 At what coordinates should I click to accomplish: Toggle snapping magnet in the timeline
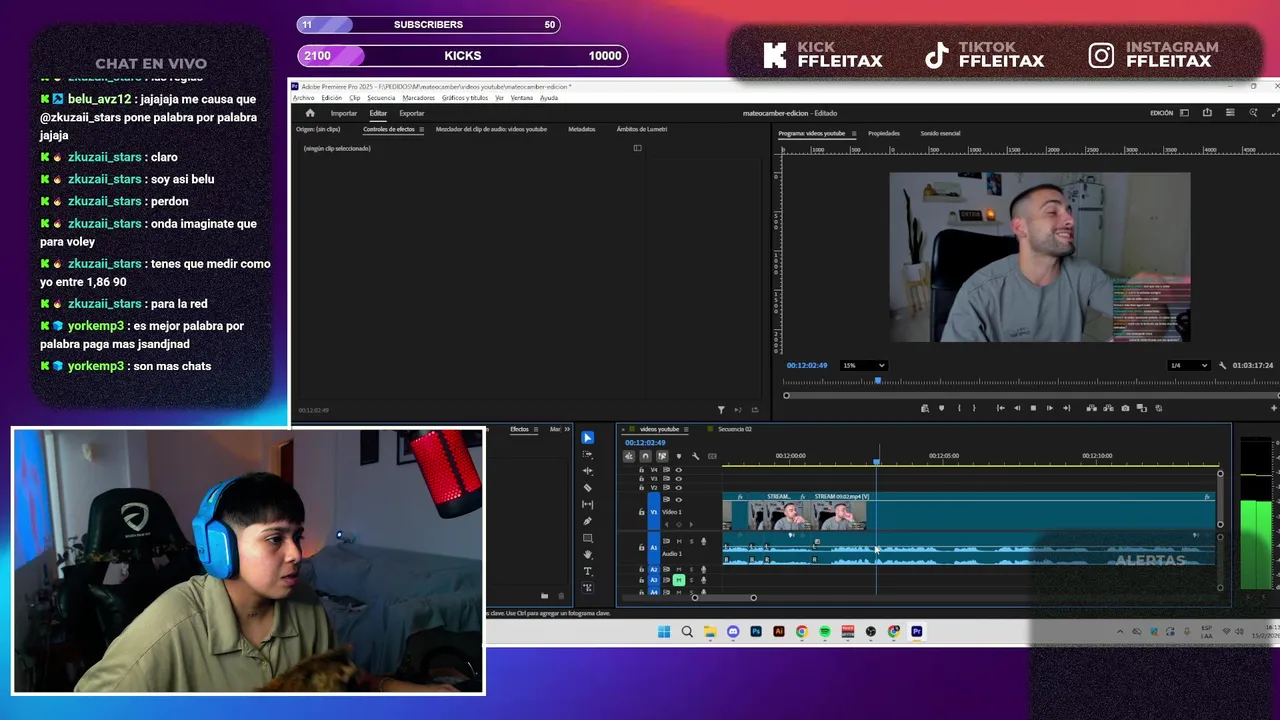[x=645, y=456]
